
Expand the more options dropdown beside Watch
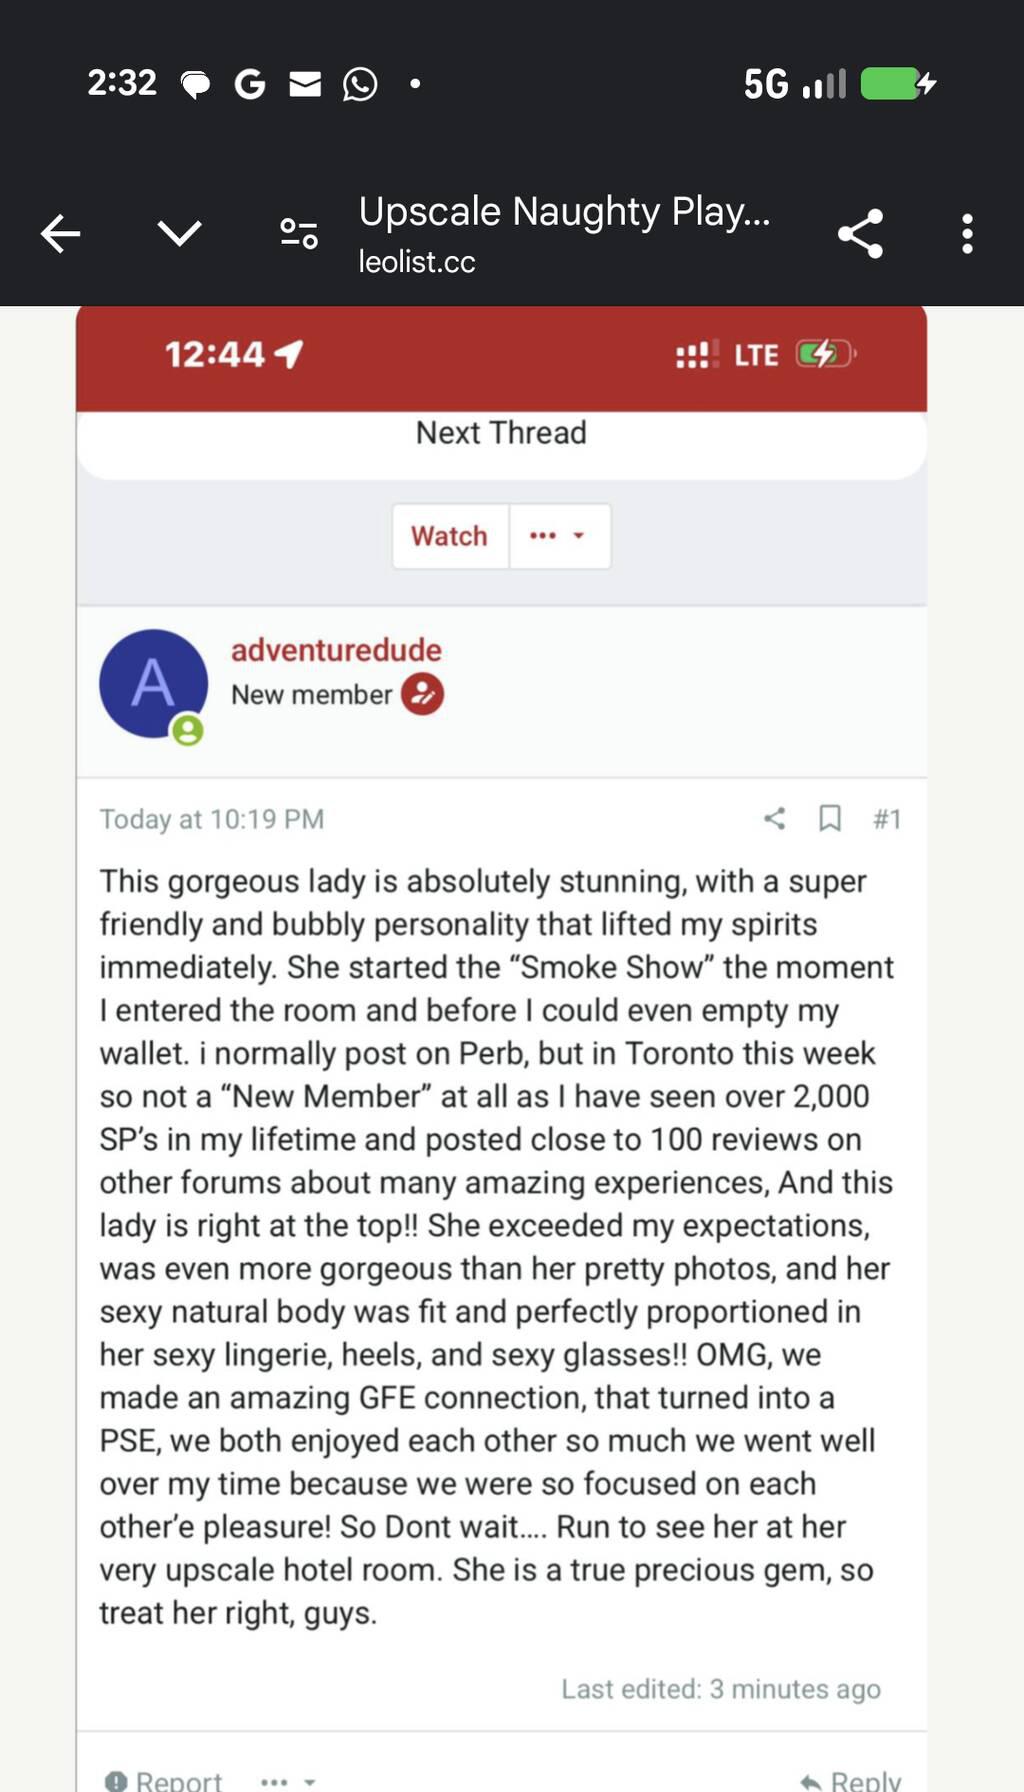point(558,536)
